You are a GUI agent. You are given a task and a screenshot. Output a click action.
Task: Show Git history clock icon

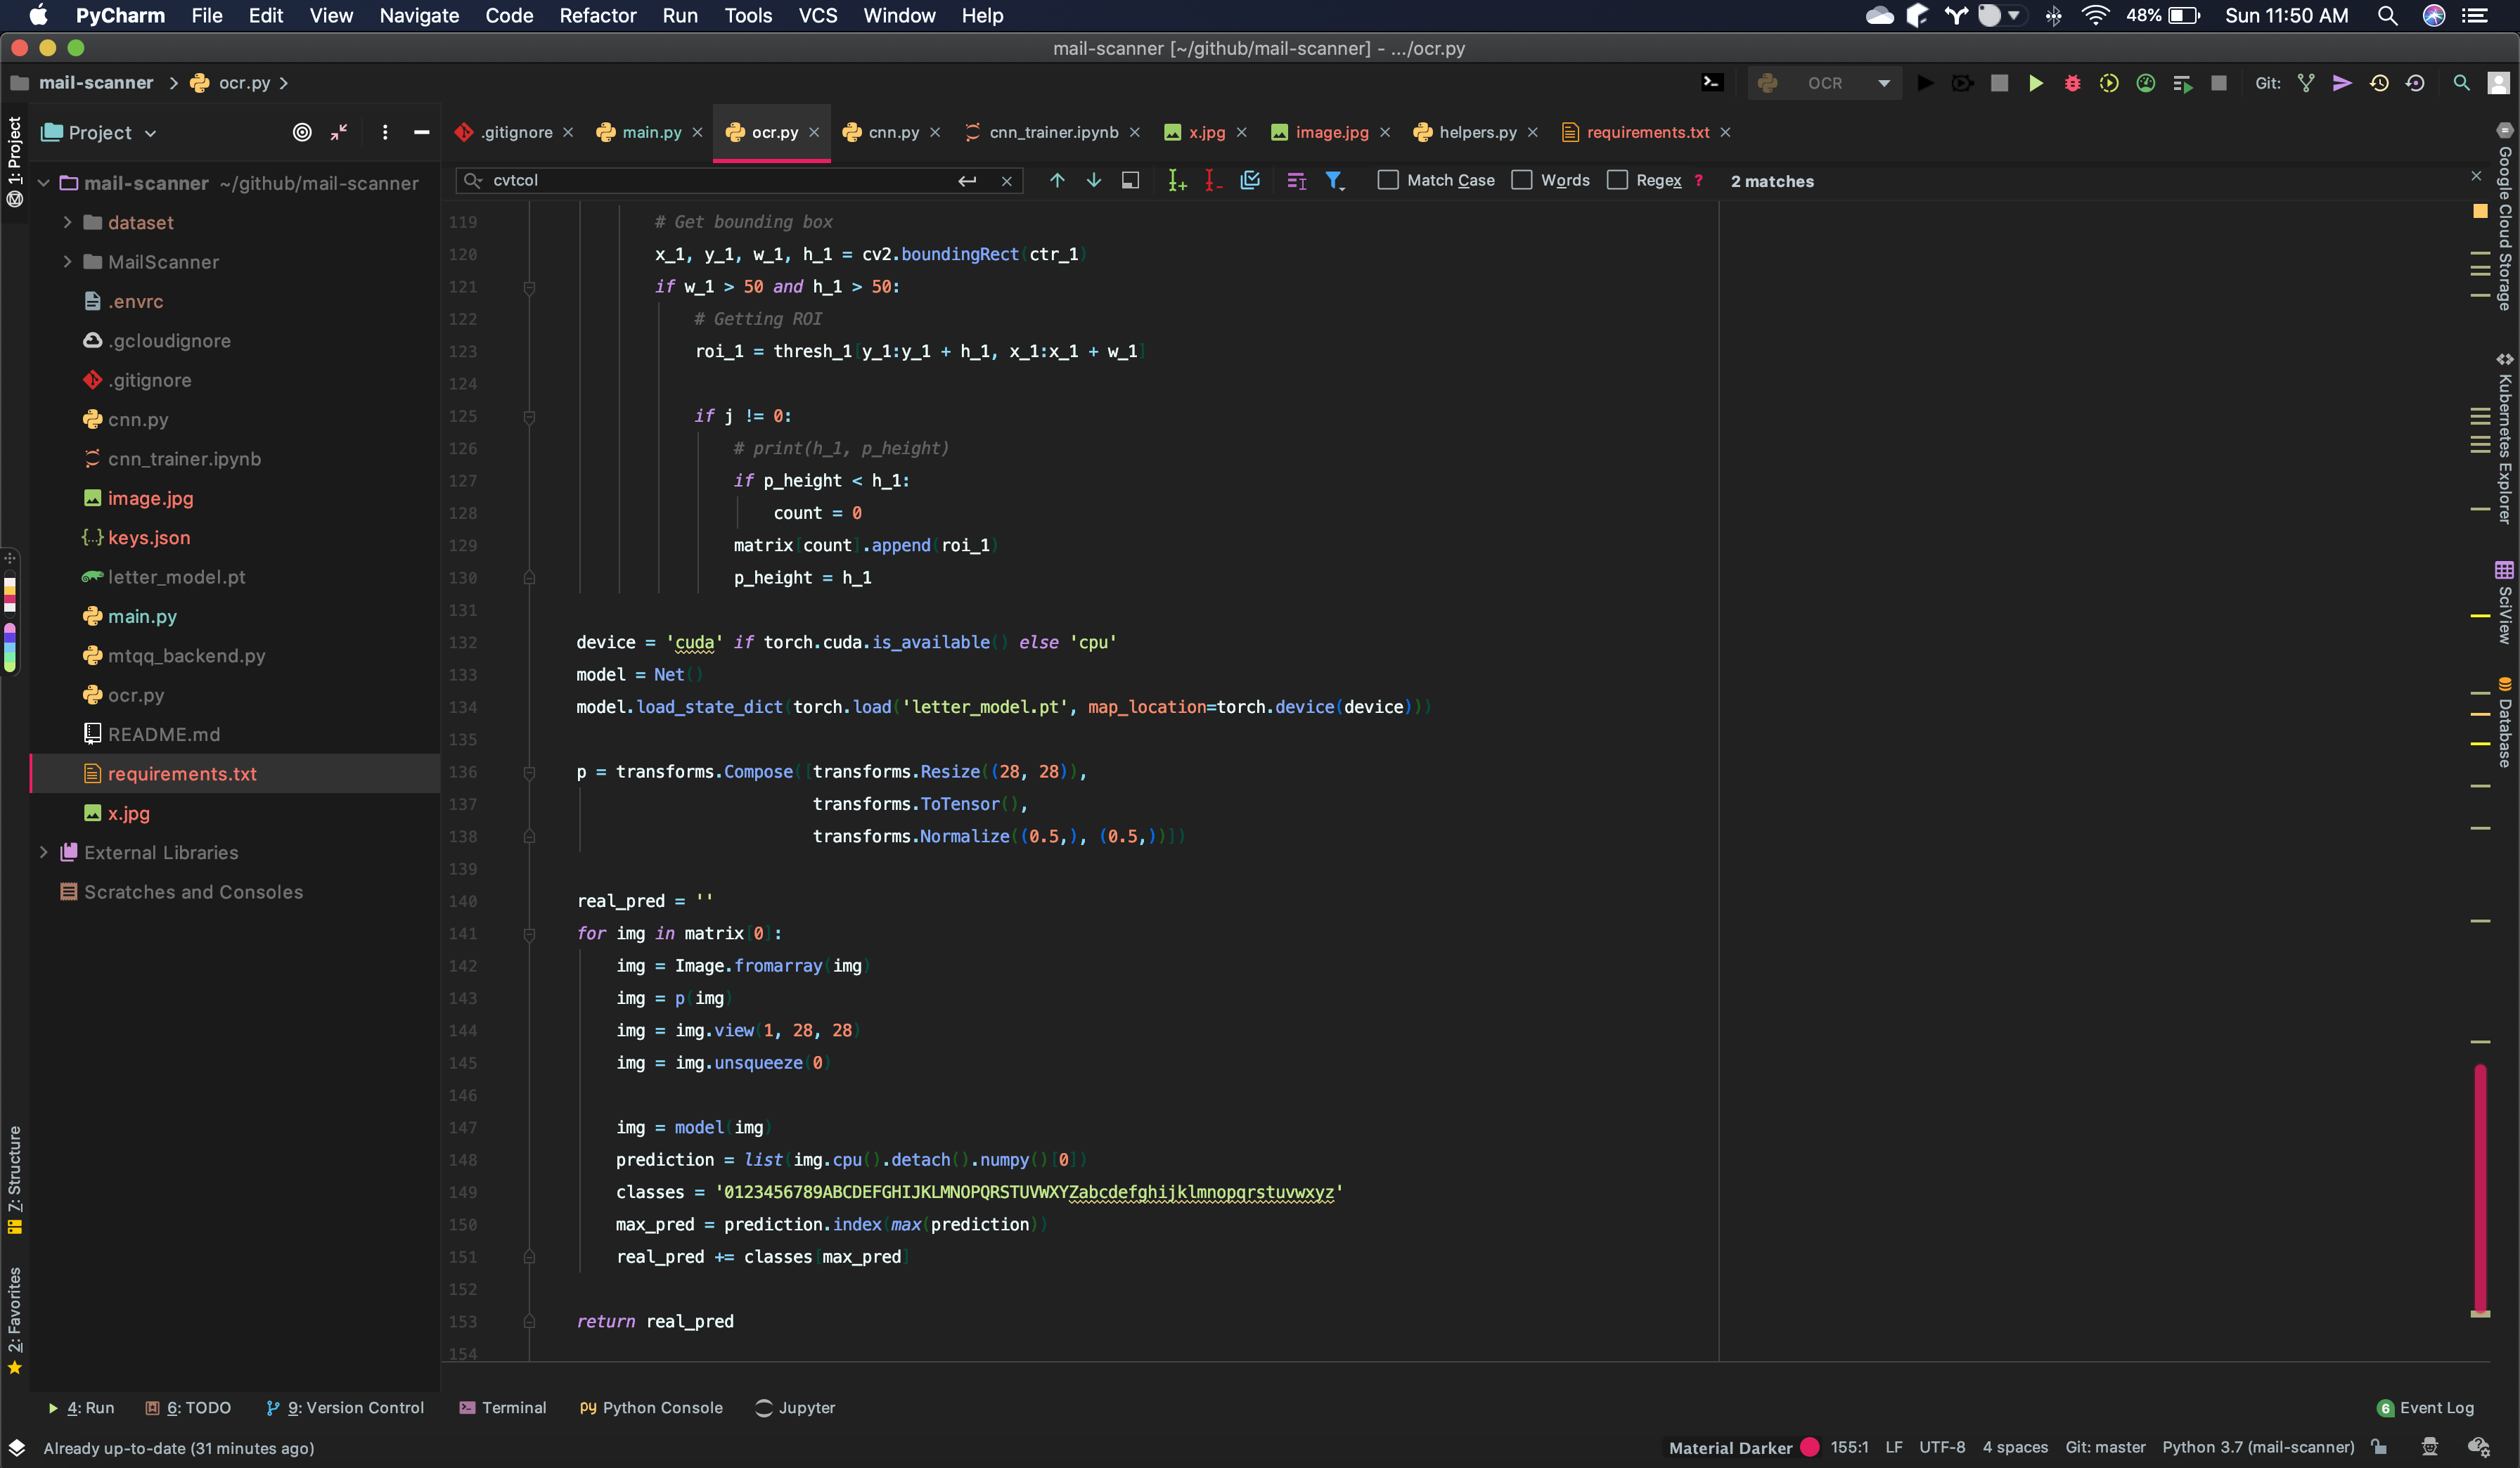pos(2379,83)
